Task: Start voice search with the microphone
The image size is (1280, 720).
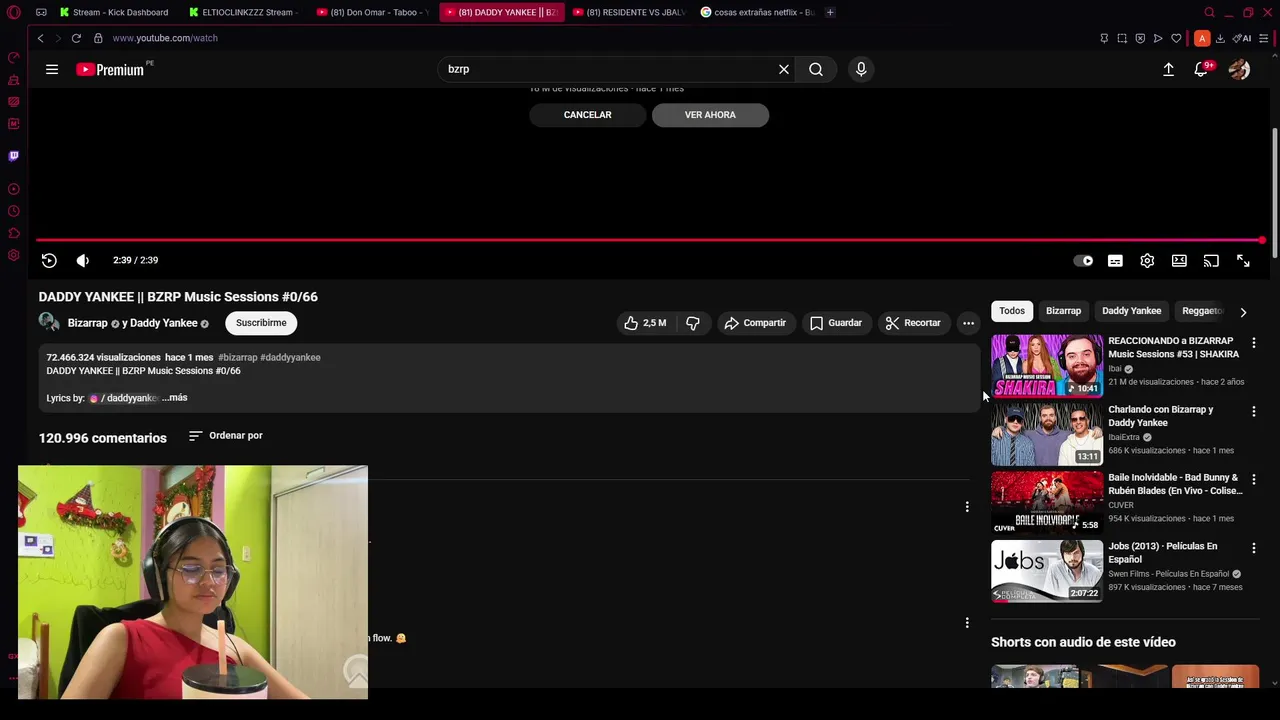Action: [861, 69]
